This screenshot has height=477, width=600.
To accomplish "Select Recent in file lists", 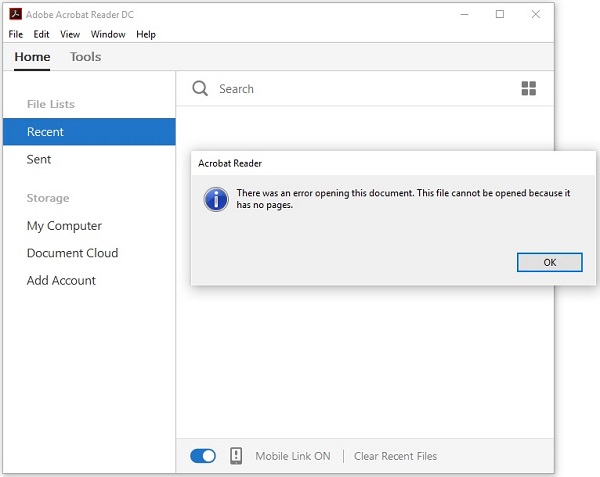I will click(89, 132).
